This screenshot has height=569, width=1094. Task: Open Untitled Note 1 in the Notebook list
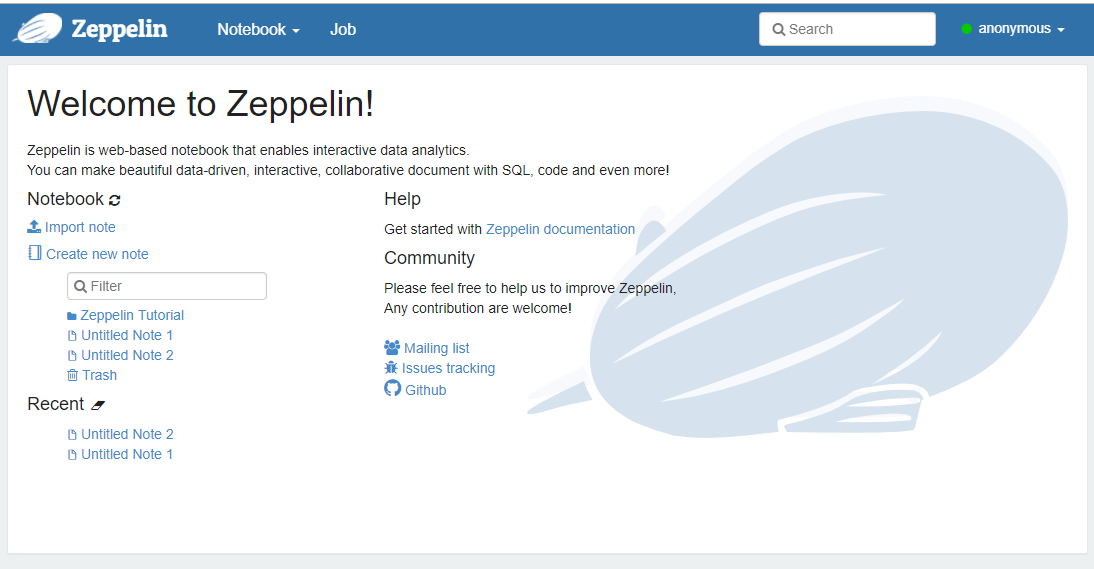pyautogui.click(x=127, y=335)
